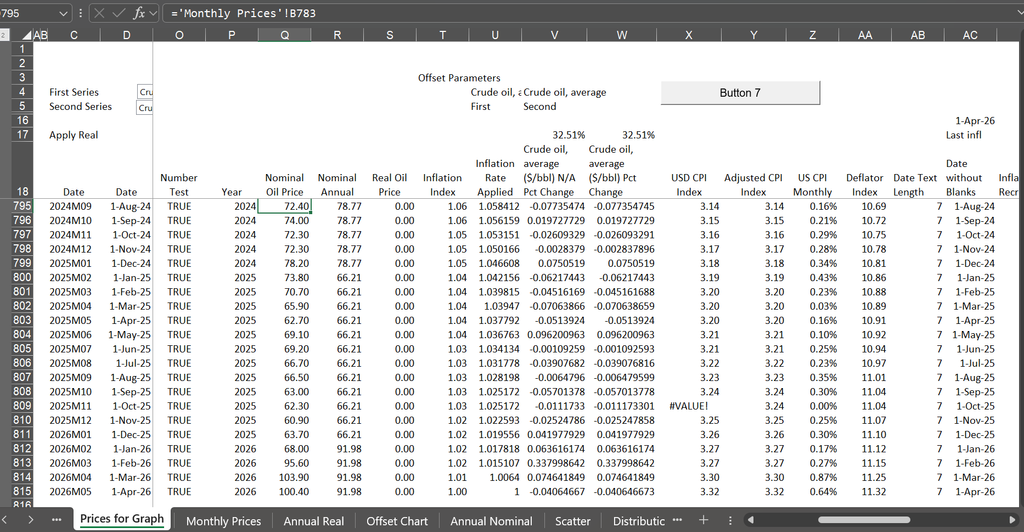Expand the formula bar function dropdown arrow
Image resolution: width=1024 pixels, height=532 pixels.
(153, 13)
